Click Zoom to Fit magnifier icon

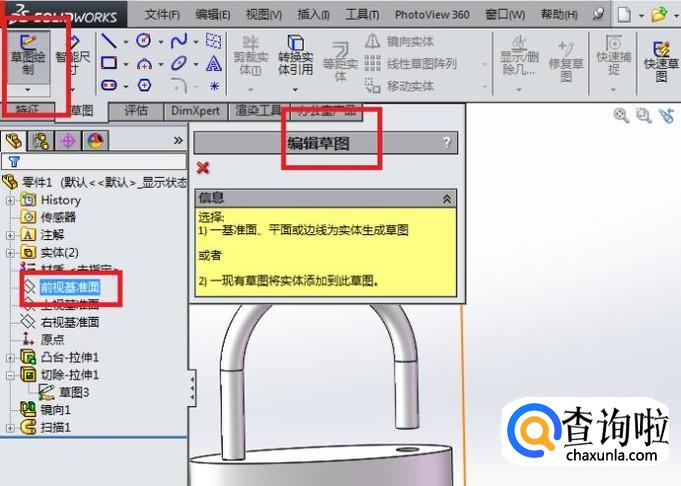[621, 116]
